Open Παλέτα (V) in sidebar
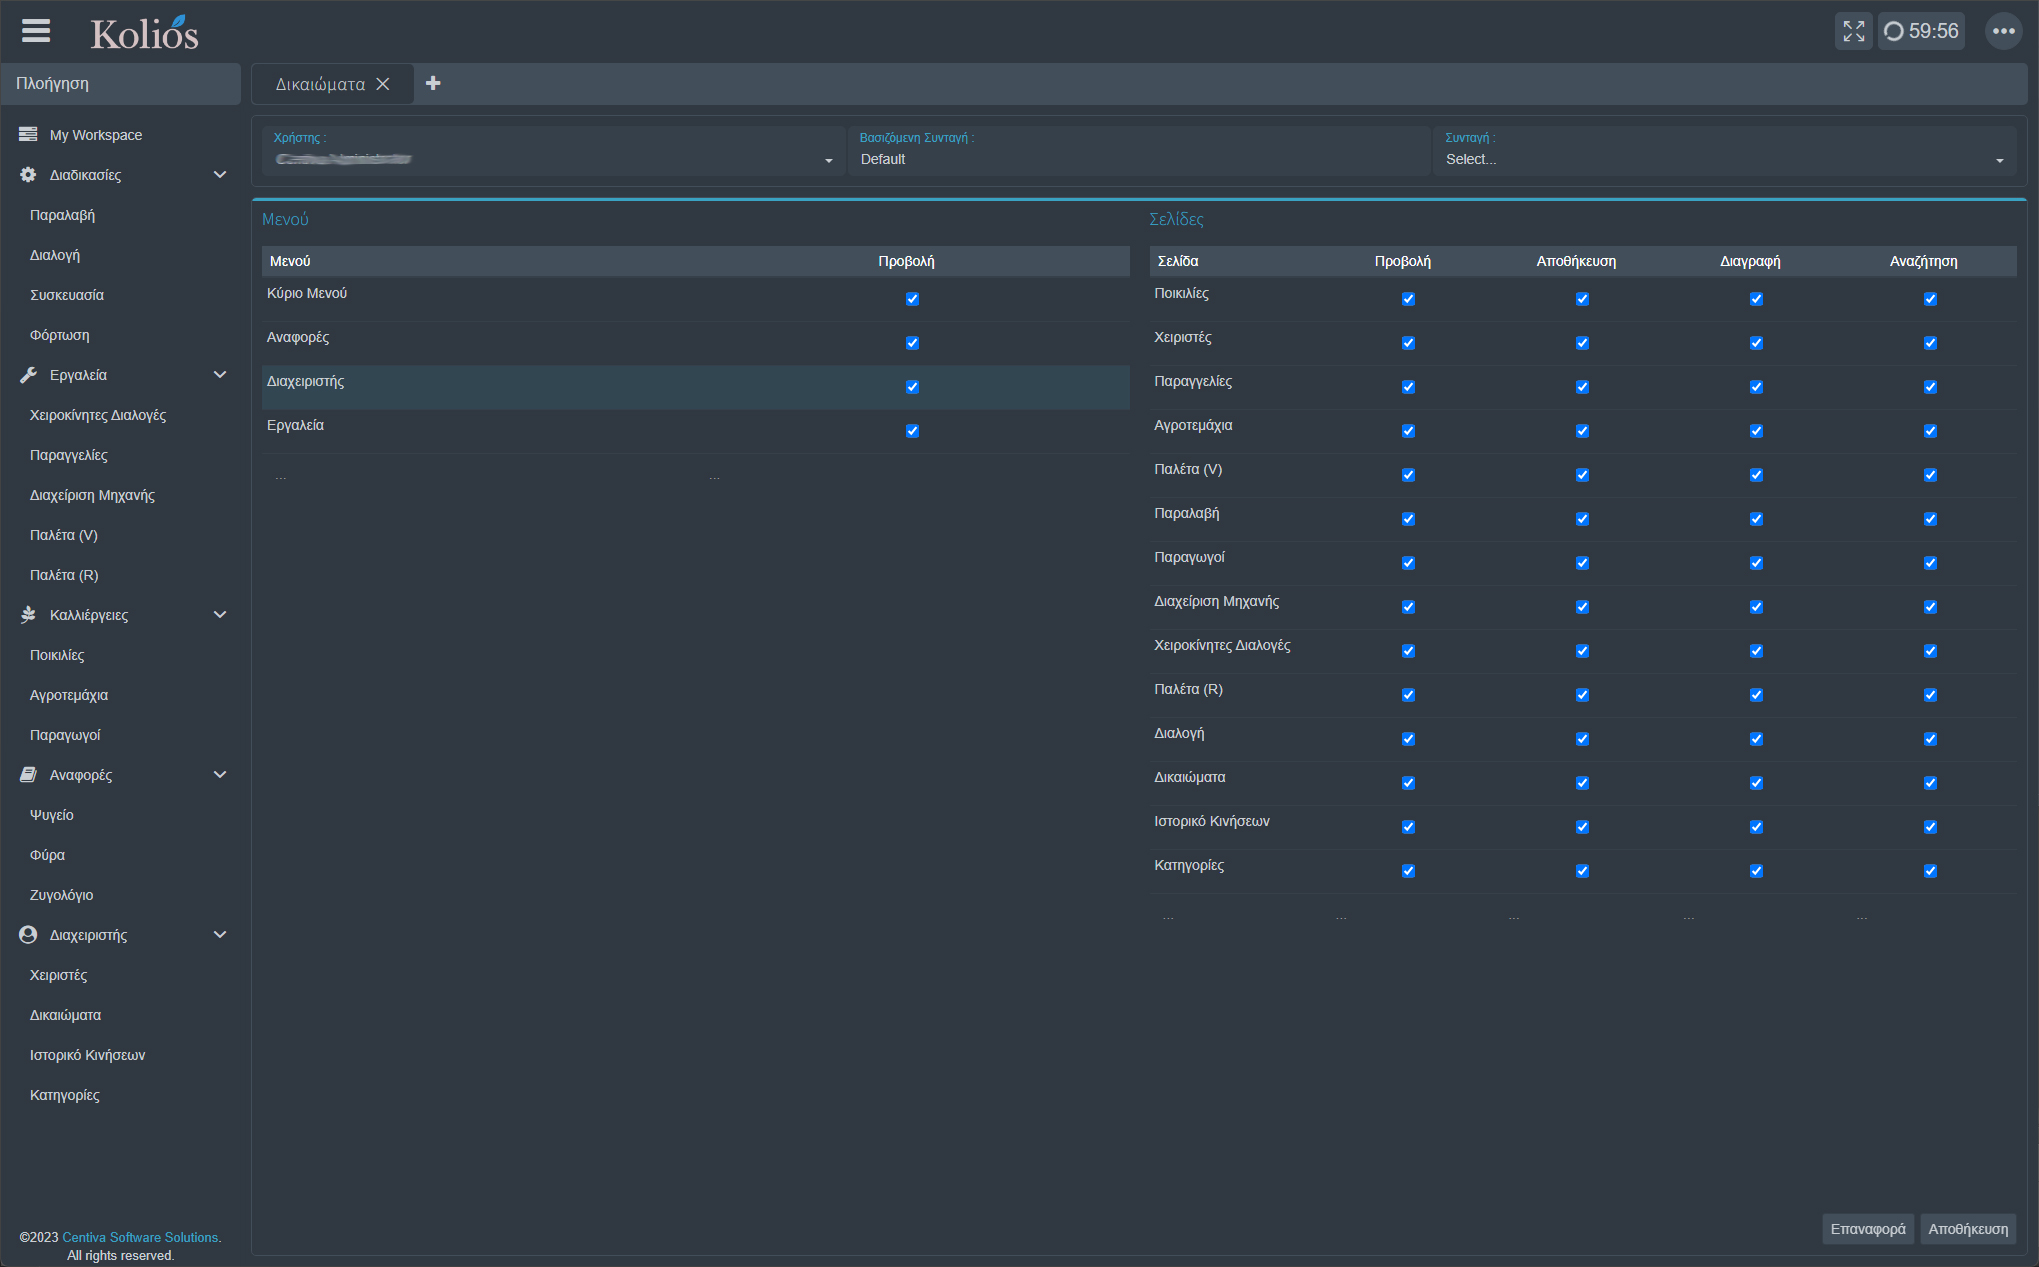The width and height of the screenshot is (2039, 1267). coord(64,534)
